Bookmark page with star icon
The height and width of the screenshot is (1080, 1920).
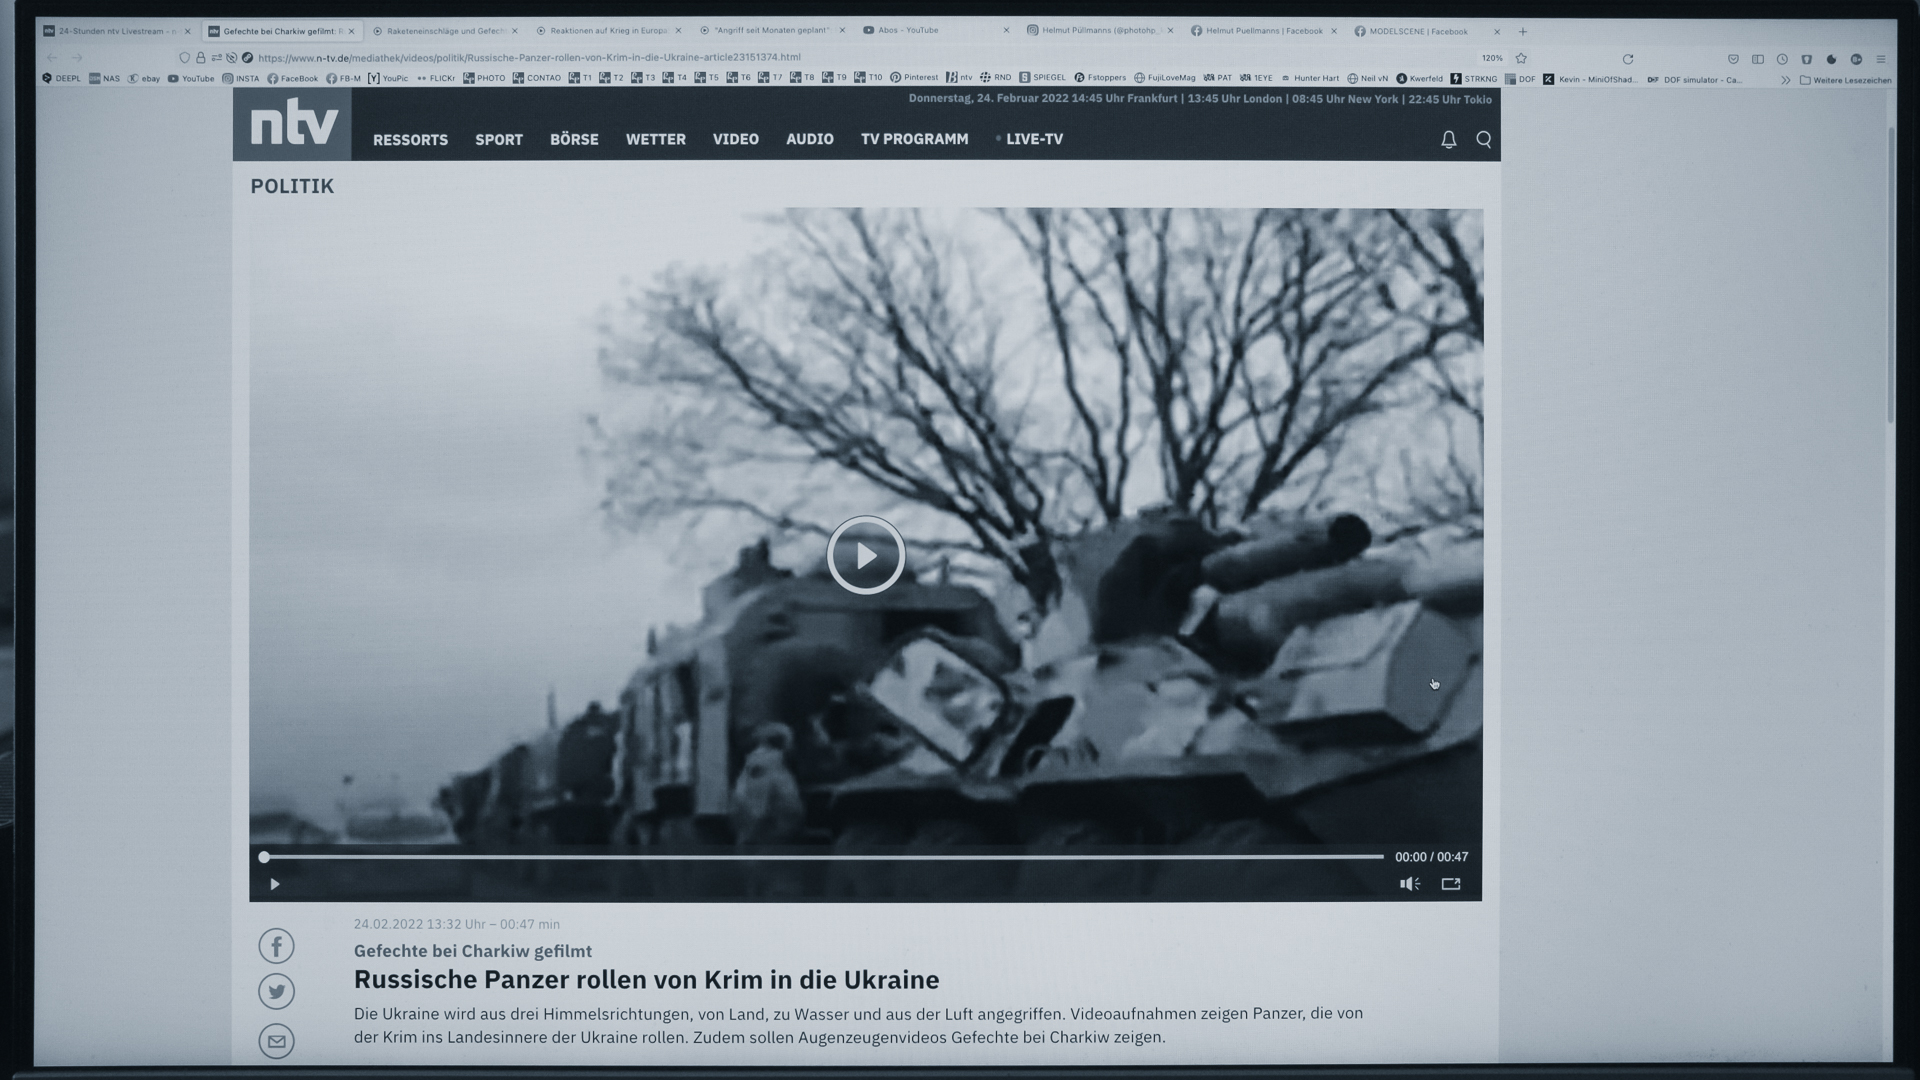point(1521,58)
